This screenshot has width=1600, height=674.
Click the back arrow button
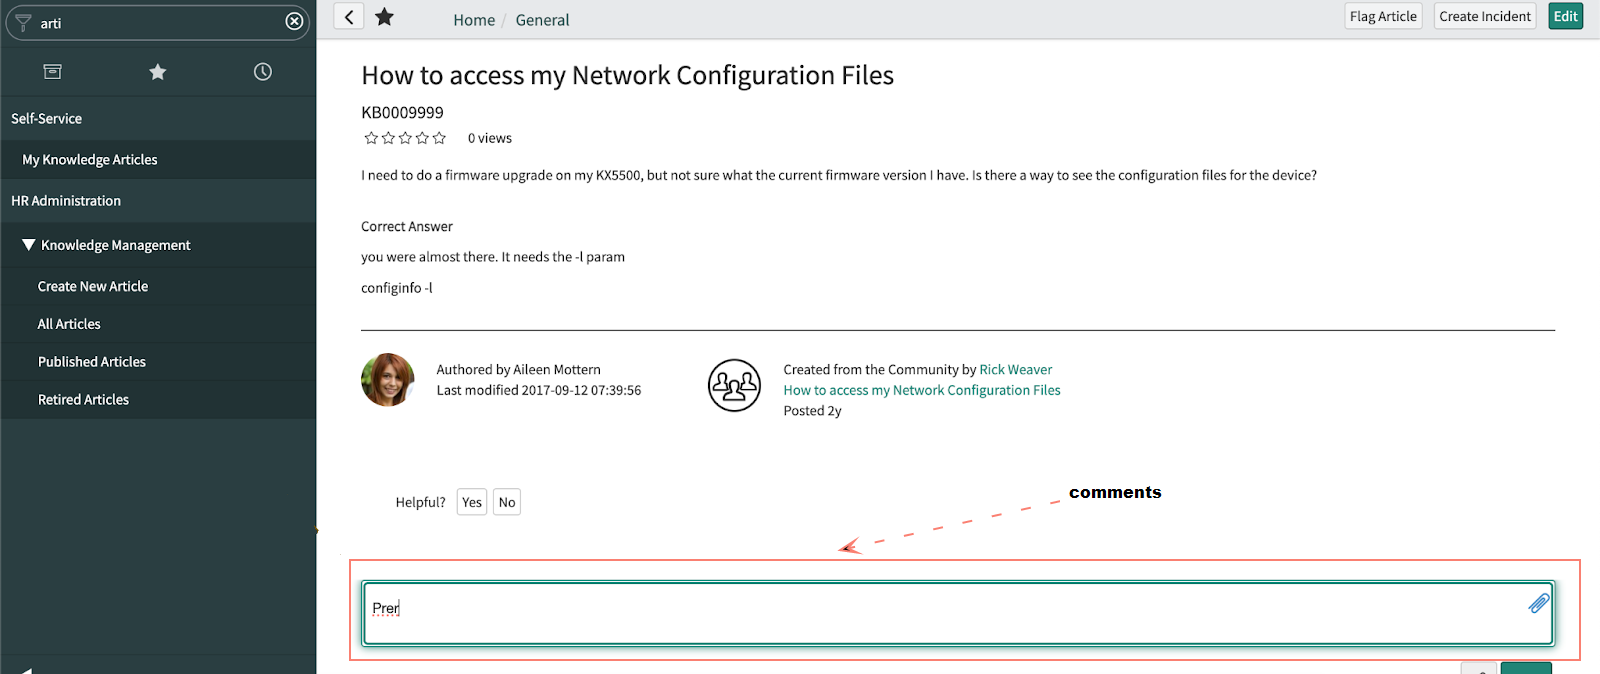(348, 17)
